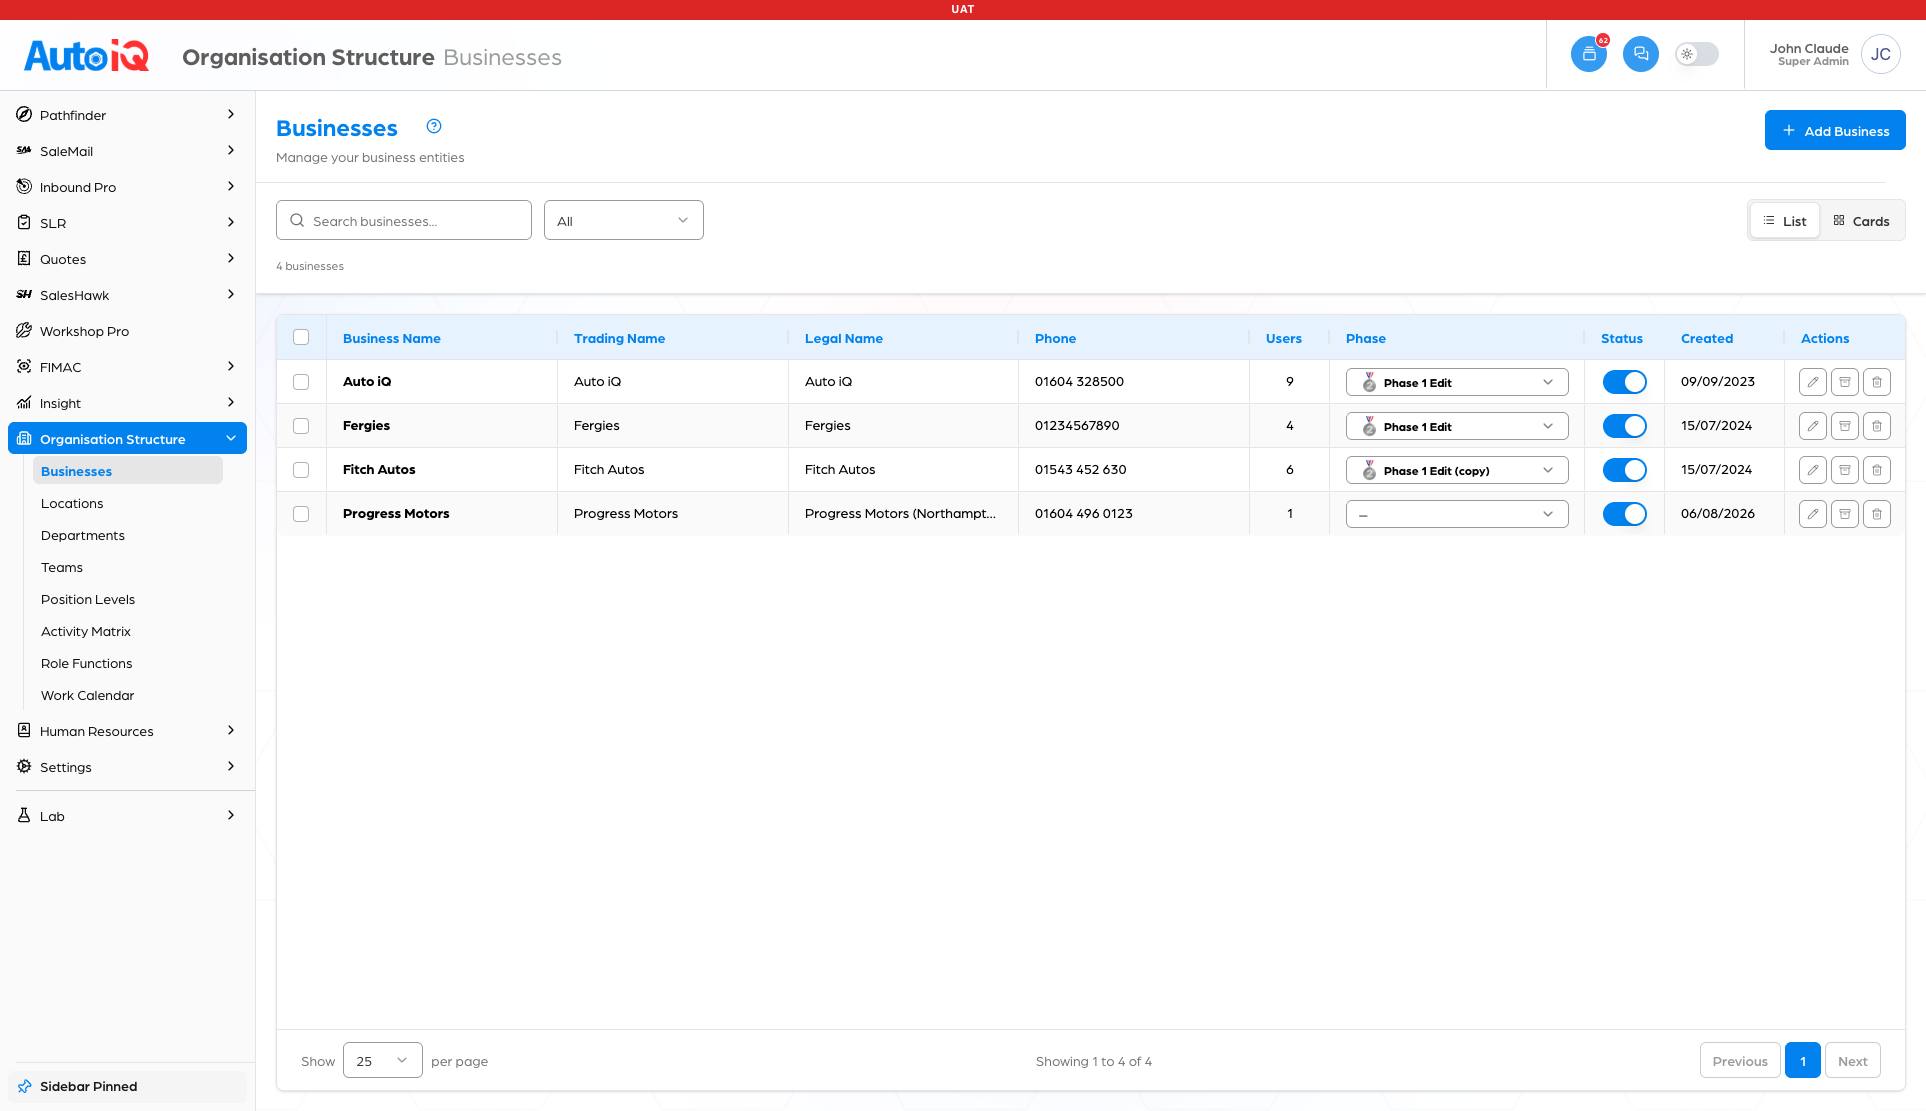Open the rows per page dropdown
The width and height of the screenshot is (1926, 1111).
click(383, 1060)
